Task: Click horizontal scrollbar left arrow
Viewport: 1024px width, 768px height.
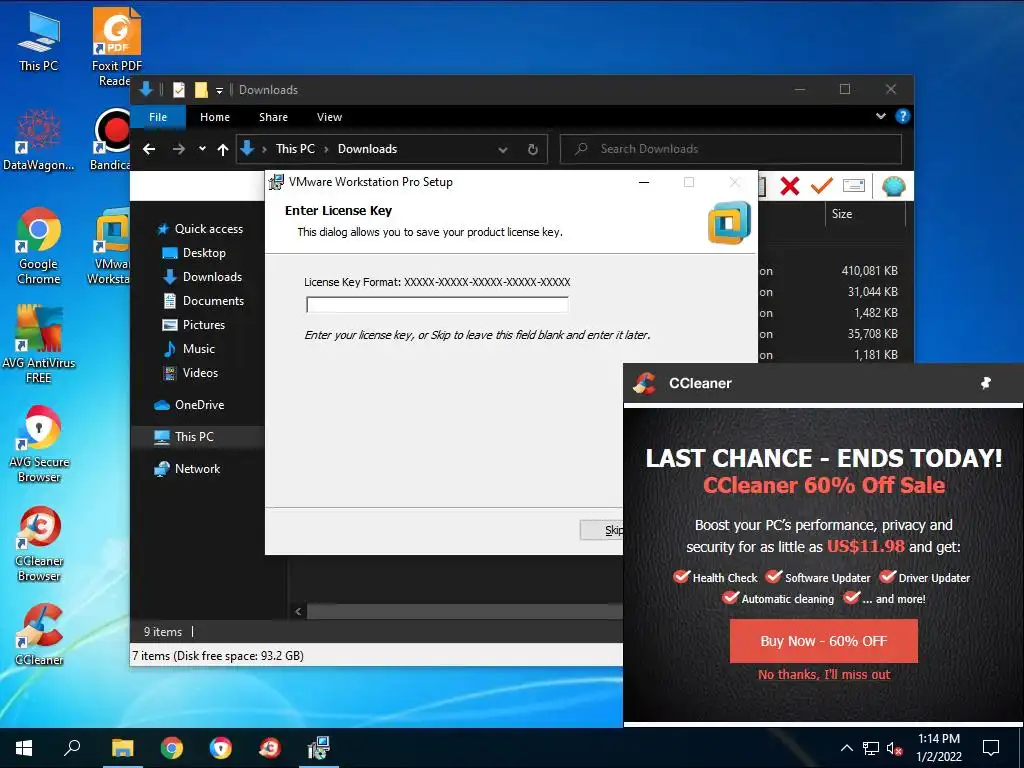Action: tap(298, 612)
